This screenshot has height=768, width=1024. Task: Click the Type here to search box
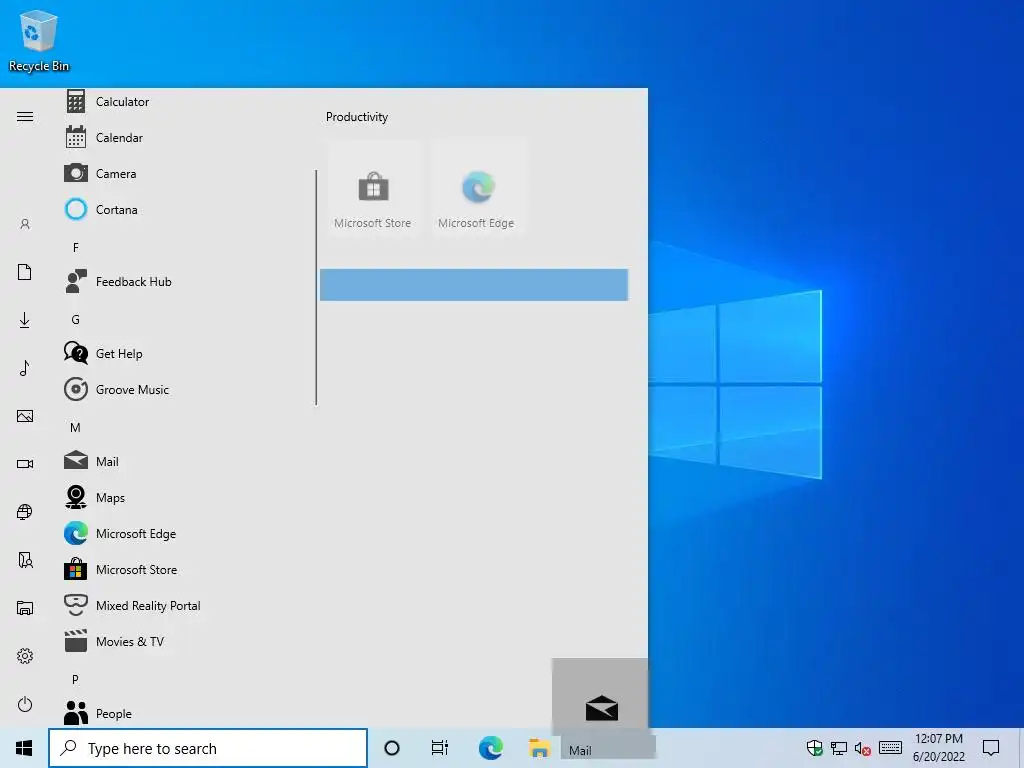[x=208, y=748]
